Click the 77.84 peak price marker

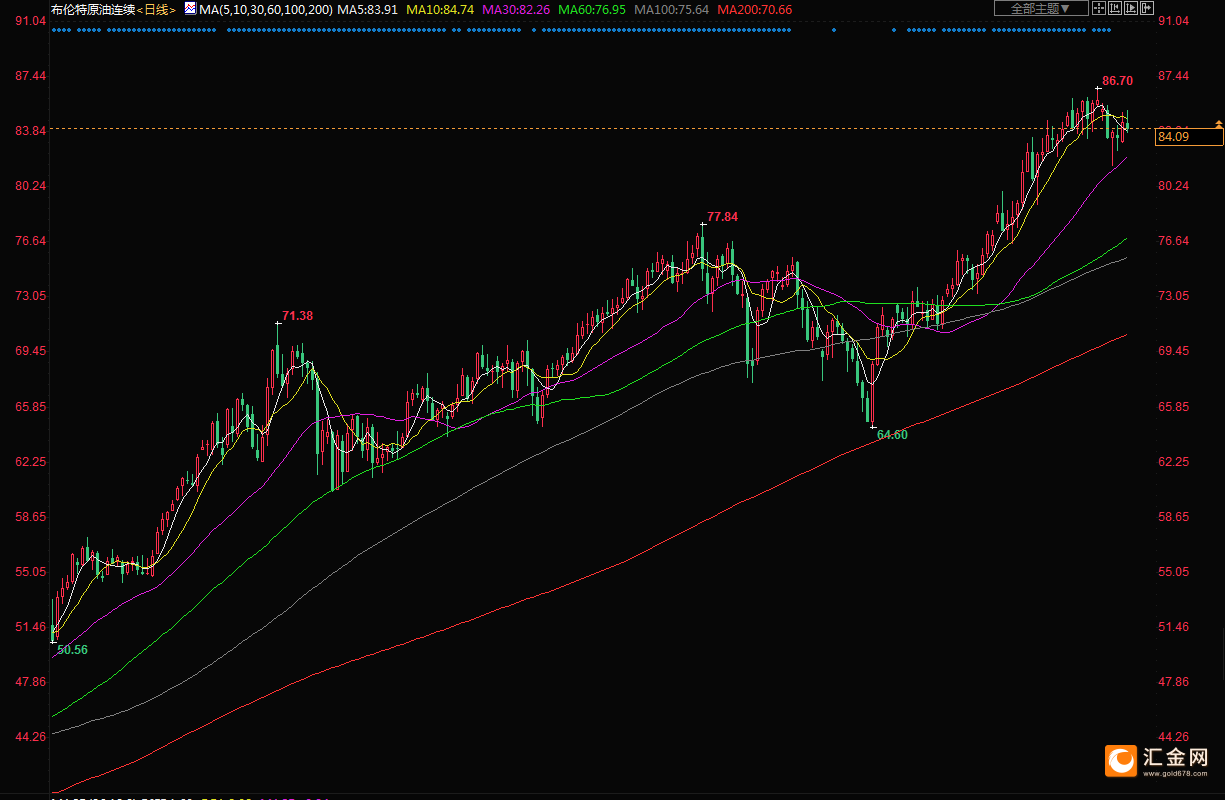(722, 216)
